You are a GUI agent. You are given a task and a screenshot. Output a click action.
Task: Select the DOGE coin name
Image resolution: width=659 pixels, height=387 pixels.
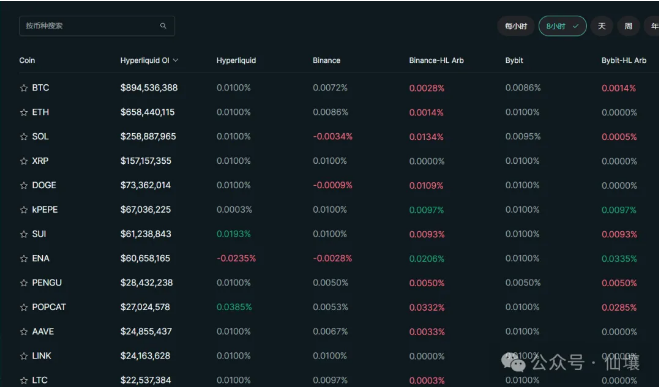tap(44, 185)
